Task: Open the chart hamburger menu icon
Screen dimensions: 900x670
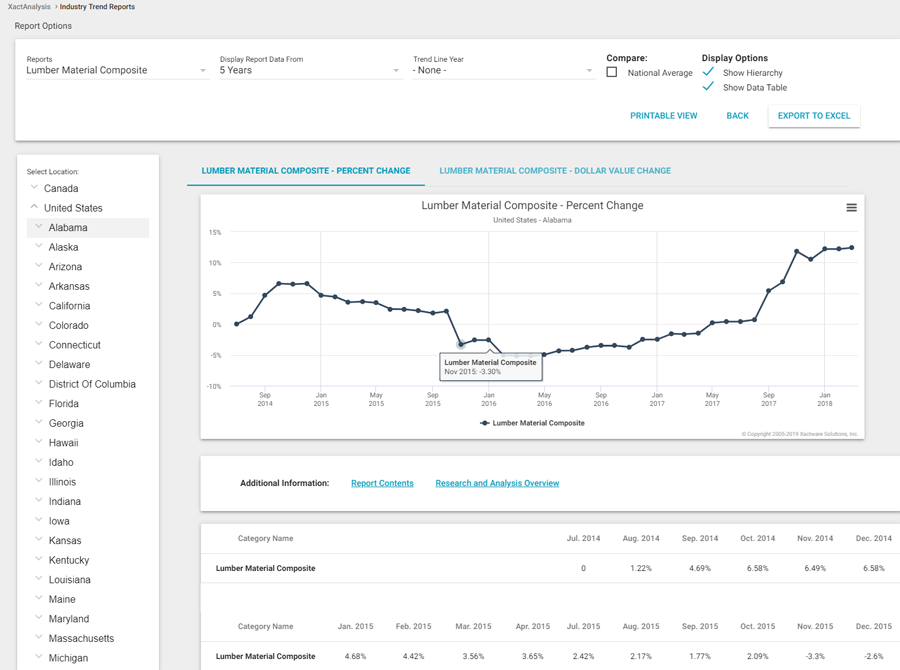Action: click(851, 208)
